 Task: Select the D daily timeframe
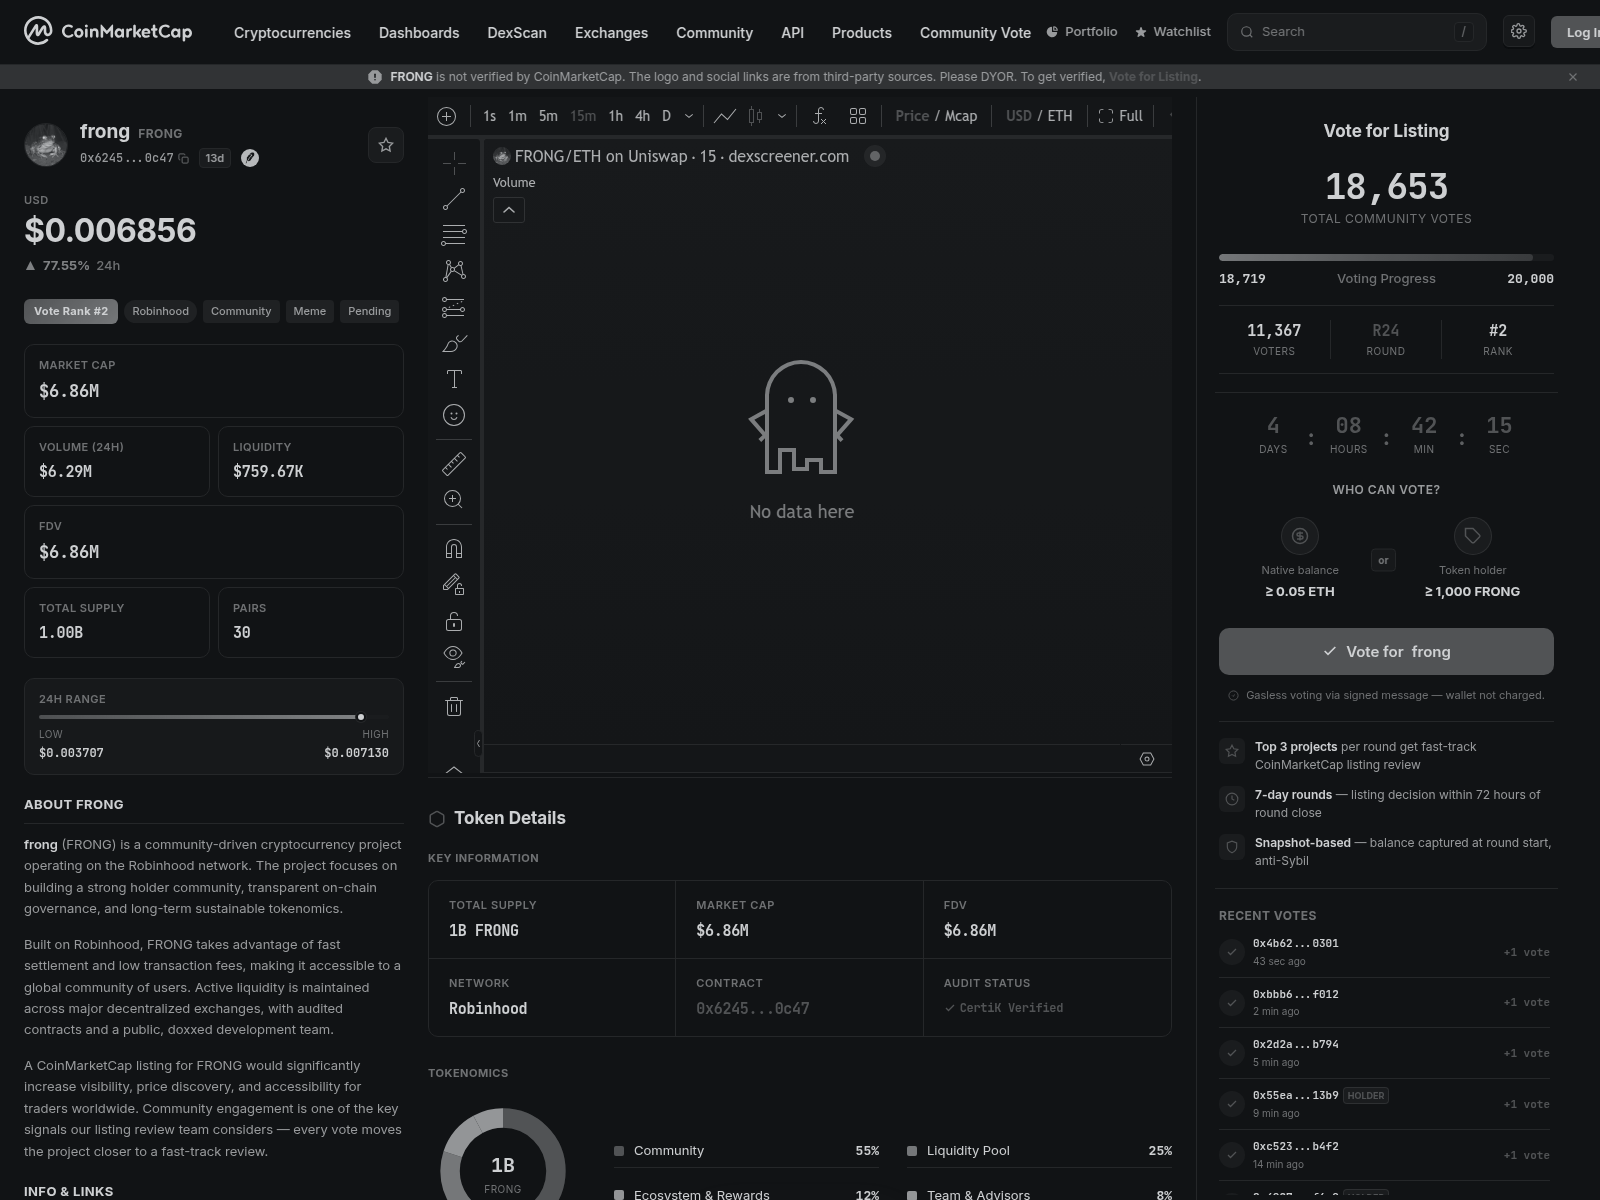(x=666, y=116)
